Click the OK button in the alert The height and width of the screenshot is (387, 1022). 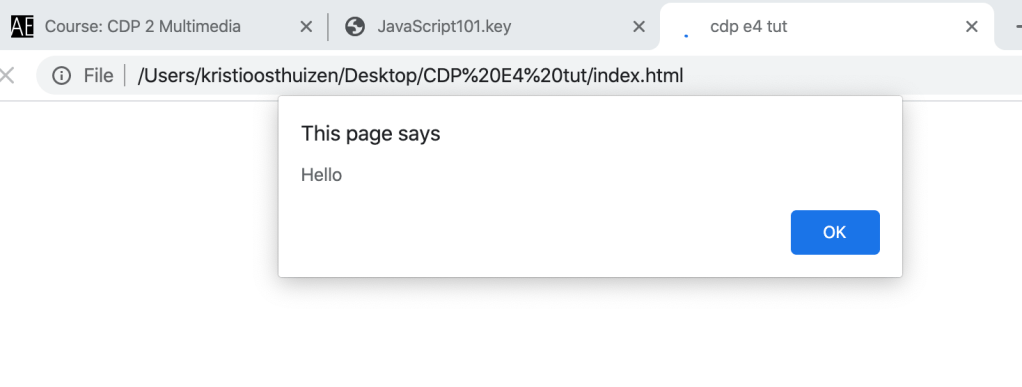835,232
